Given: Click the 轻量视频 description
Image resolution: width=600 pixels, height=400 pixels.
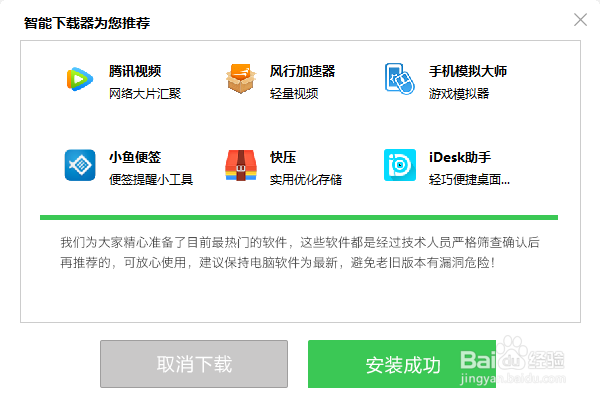Looking at the screenshot, I should 294,93.
